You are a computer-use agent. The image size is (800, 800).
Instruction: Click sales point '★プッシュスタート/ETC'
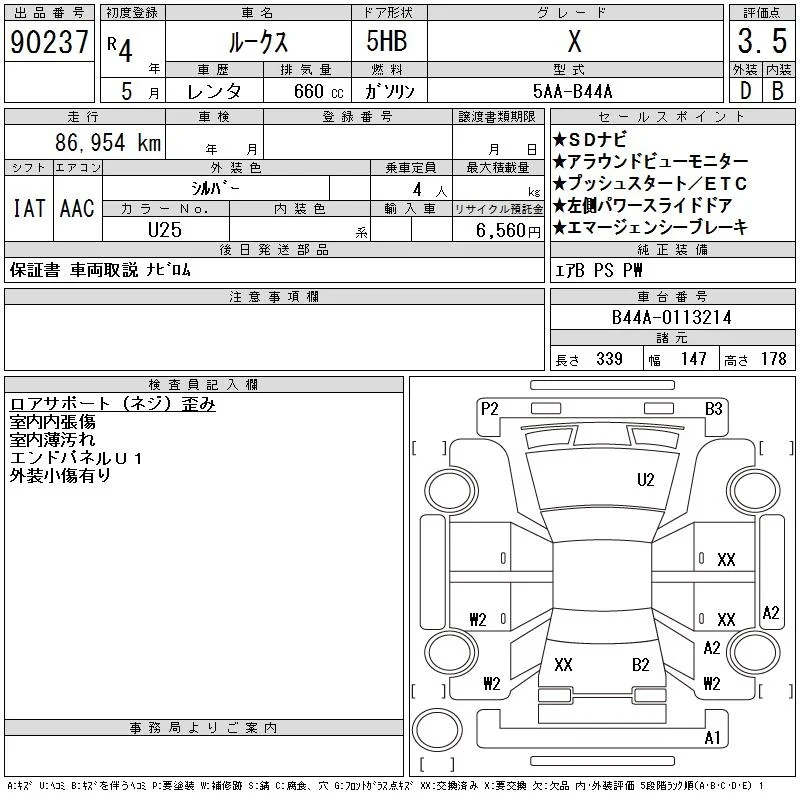coord(650,183)
